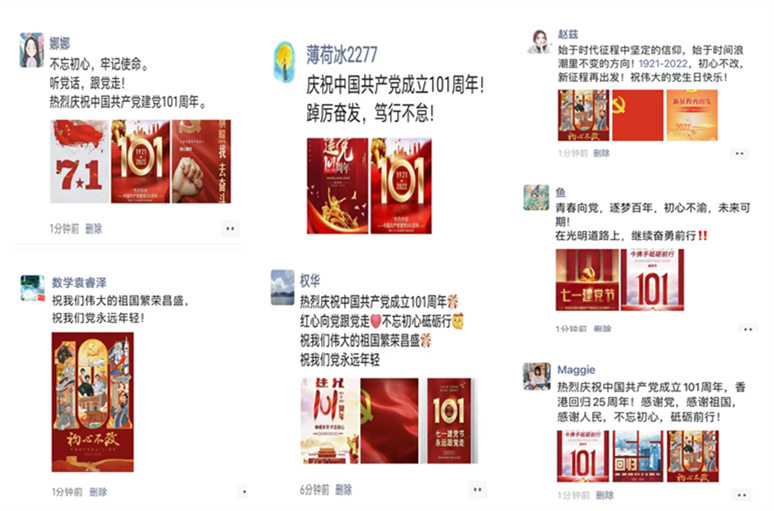Screen dimensions: 774x511
Task: Open the 鱼 username link
Action: tap(561, 192)
